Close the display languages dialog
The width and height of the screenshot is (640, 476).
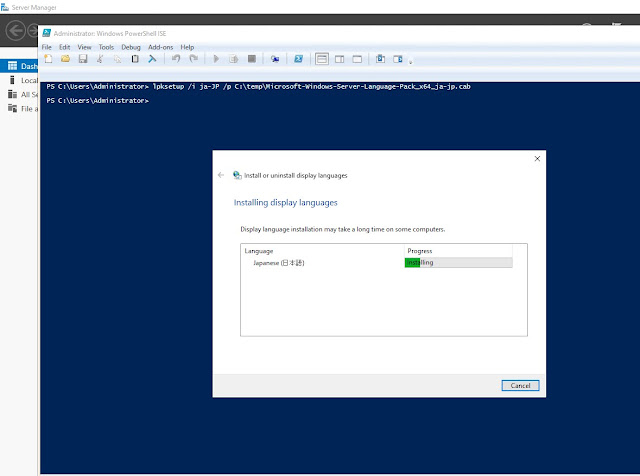click(537, 159)
